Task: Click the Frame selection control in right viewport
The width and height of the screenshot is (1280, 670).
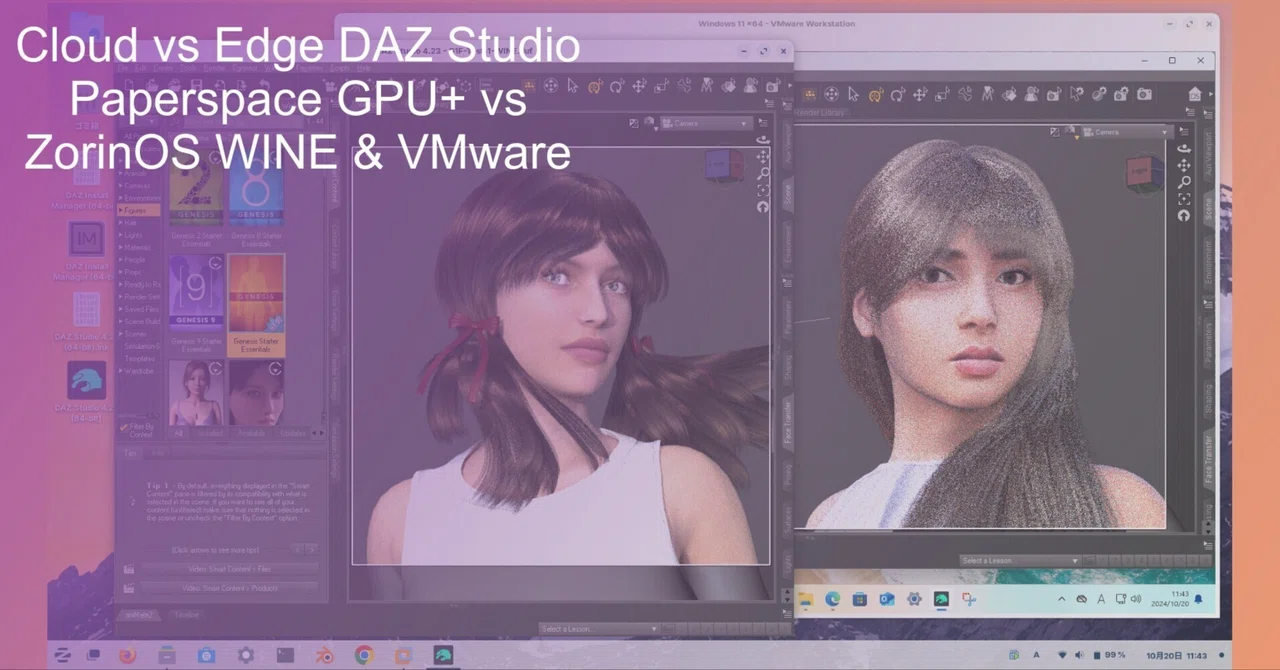Action: tap(1184, 199)
